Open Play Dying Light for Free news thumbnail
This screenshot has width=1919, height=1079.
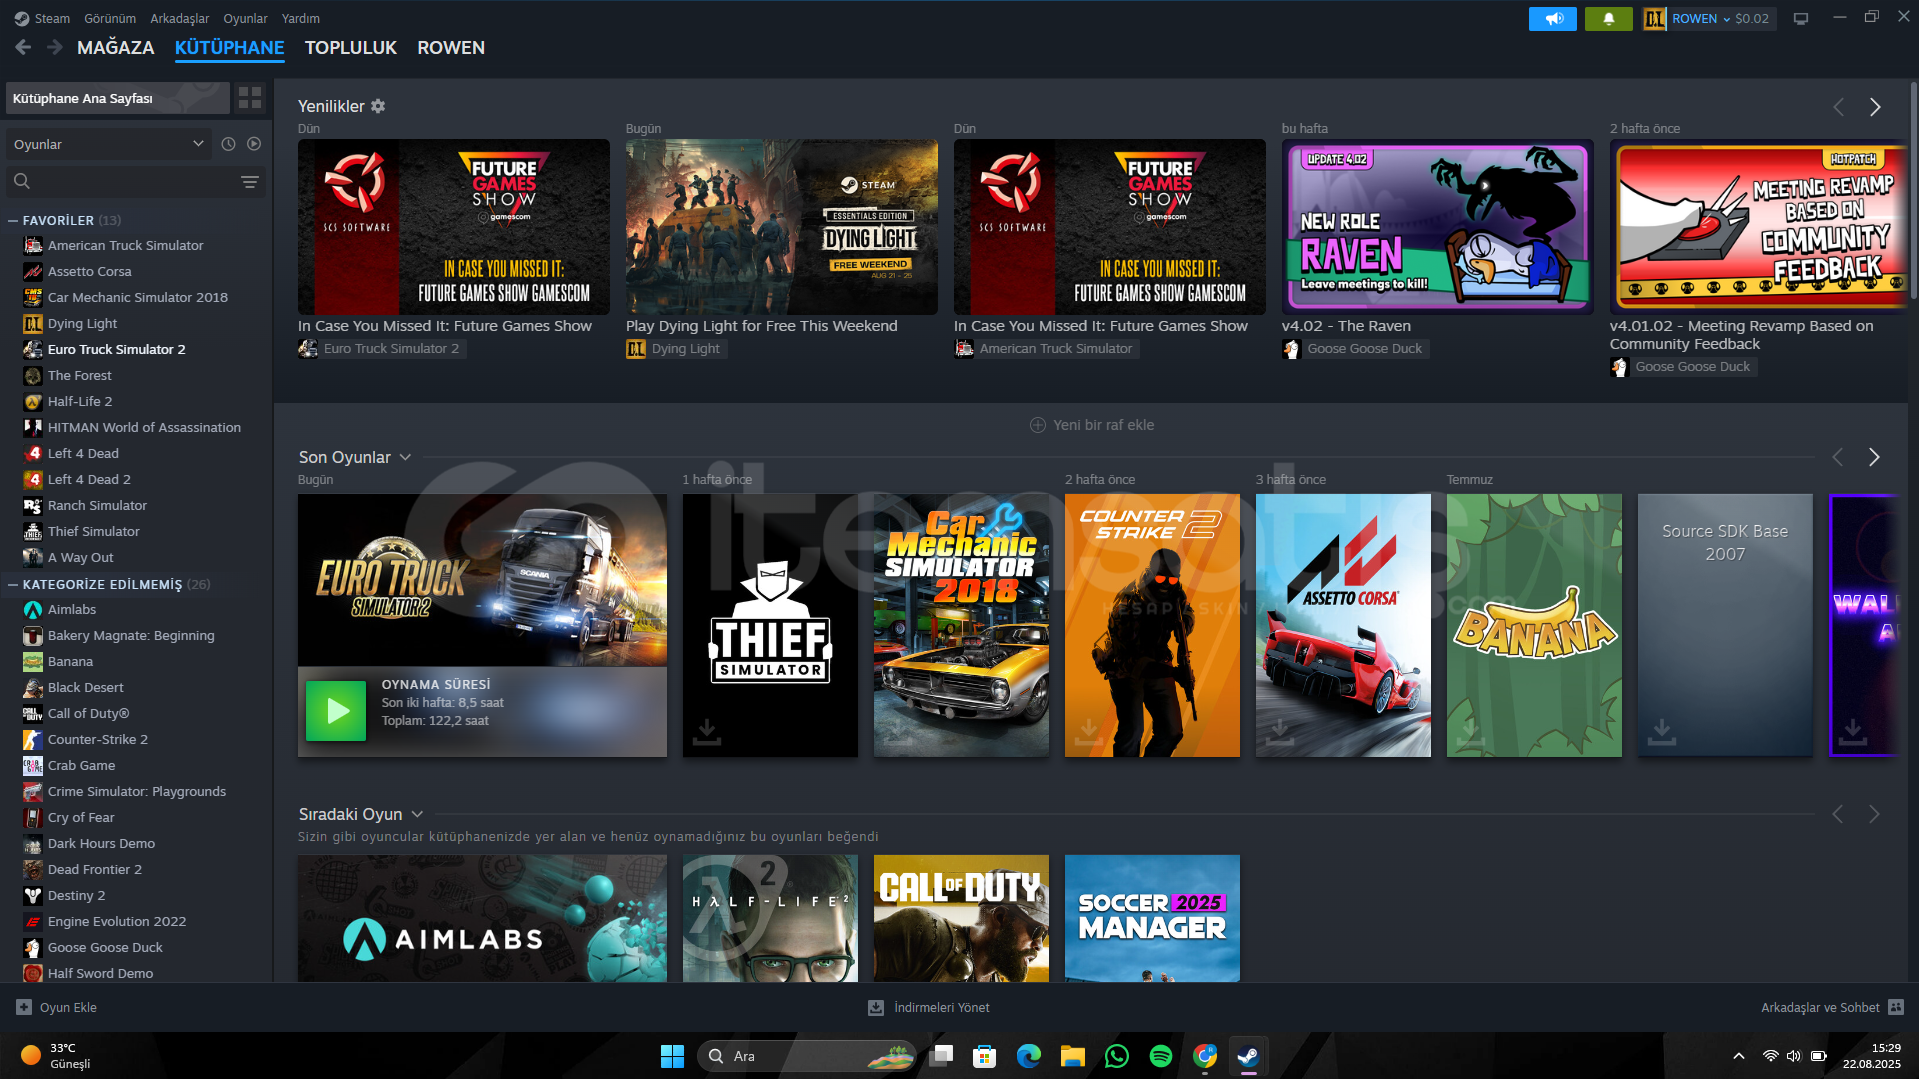point(781,227)
